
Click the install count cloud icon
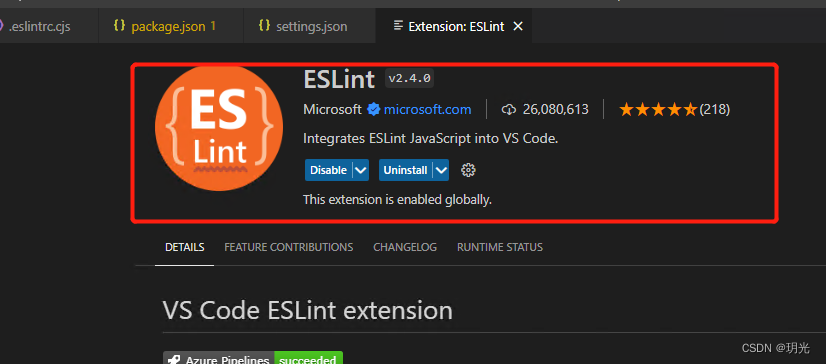508,110
